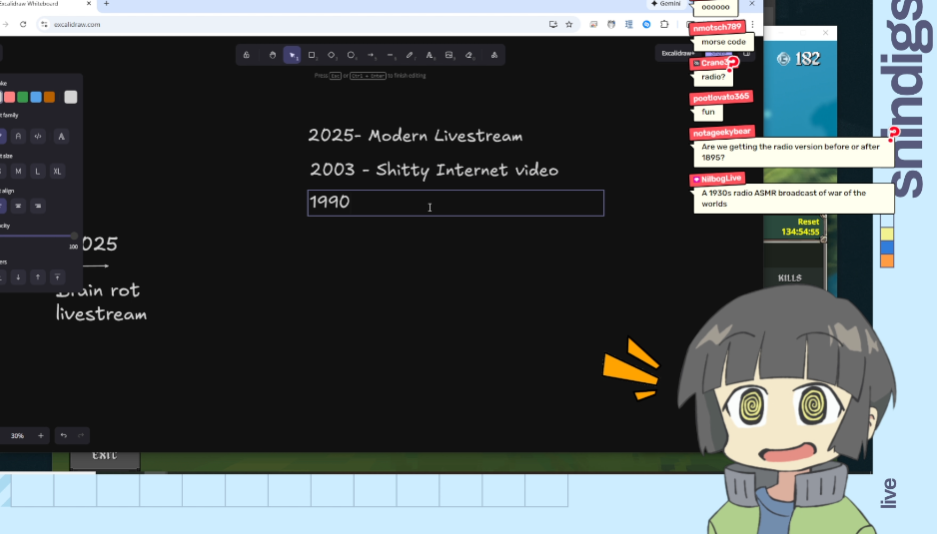Select the Hand panning tool
This screenshot has height=534, width=937.
click(272, 55)
